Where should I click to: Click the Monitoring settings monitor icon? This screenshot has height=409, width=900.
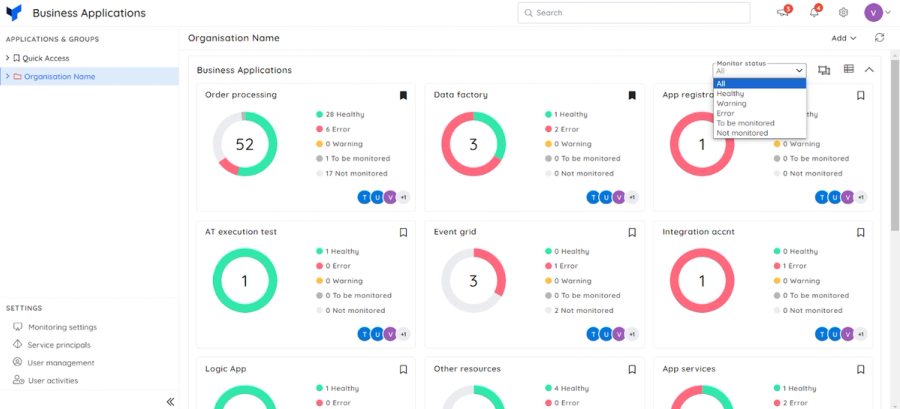[17, 327]
